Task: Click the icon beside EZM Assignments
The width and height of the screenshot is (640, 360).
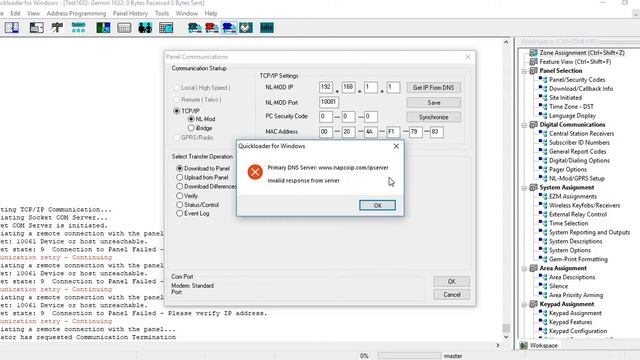Action: [543, 196]
